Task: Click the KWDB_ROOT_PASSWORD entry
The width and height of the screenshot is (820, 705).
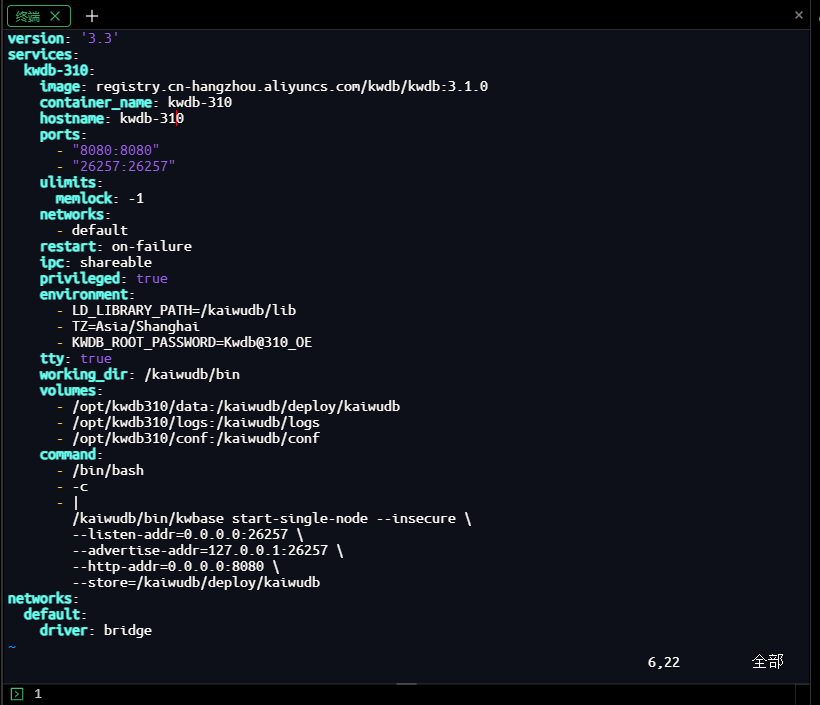Action: [x=192, y=343]
